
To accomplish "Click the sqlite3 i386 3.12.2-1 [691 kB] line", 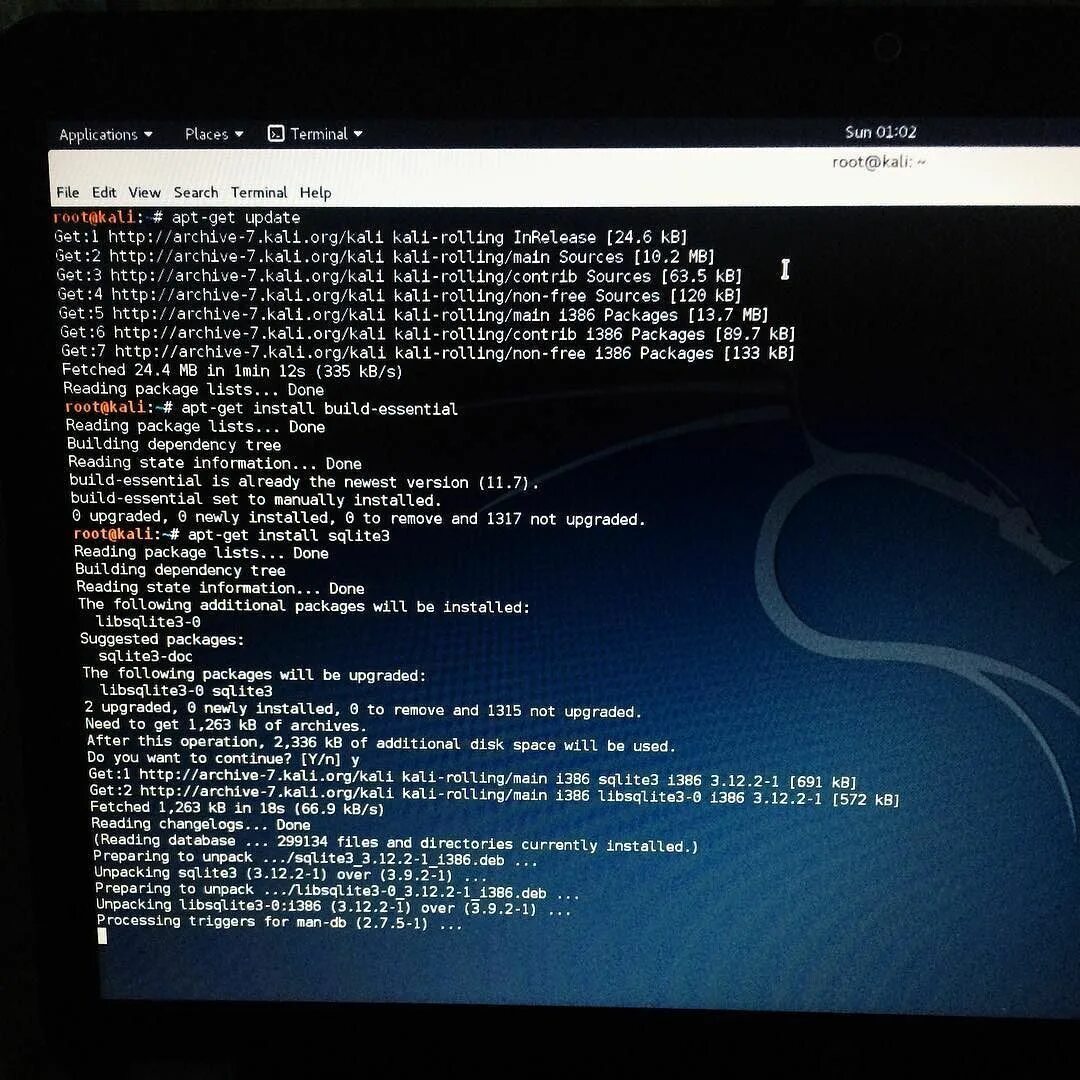I will click(x=472, y=778).
